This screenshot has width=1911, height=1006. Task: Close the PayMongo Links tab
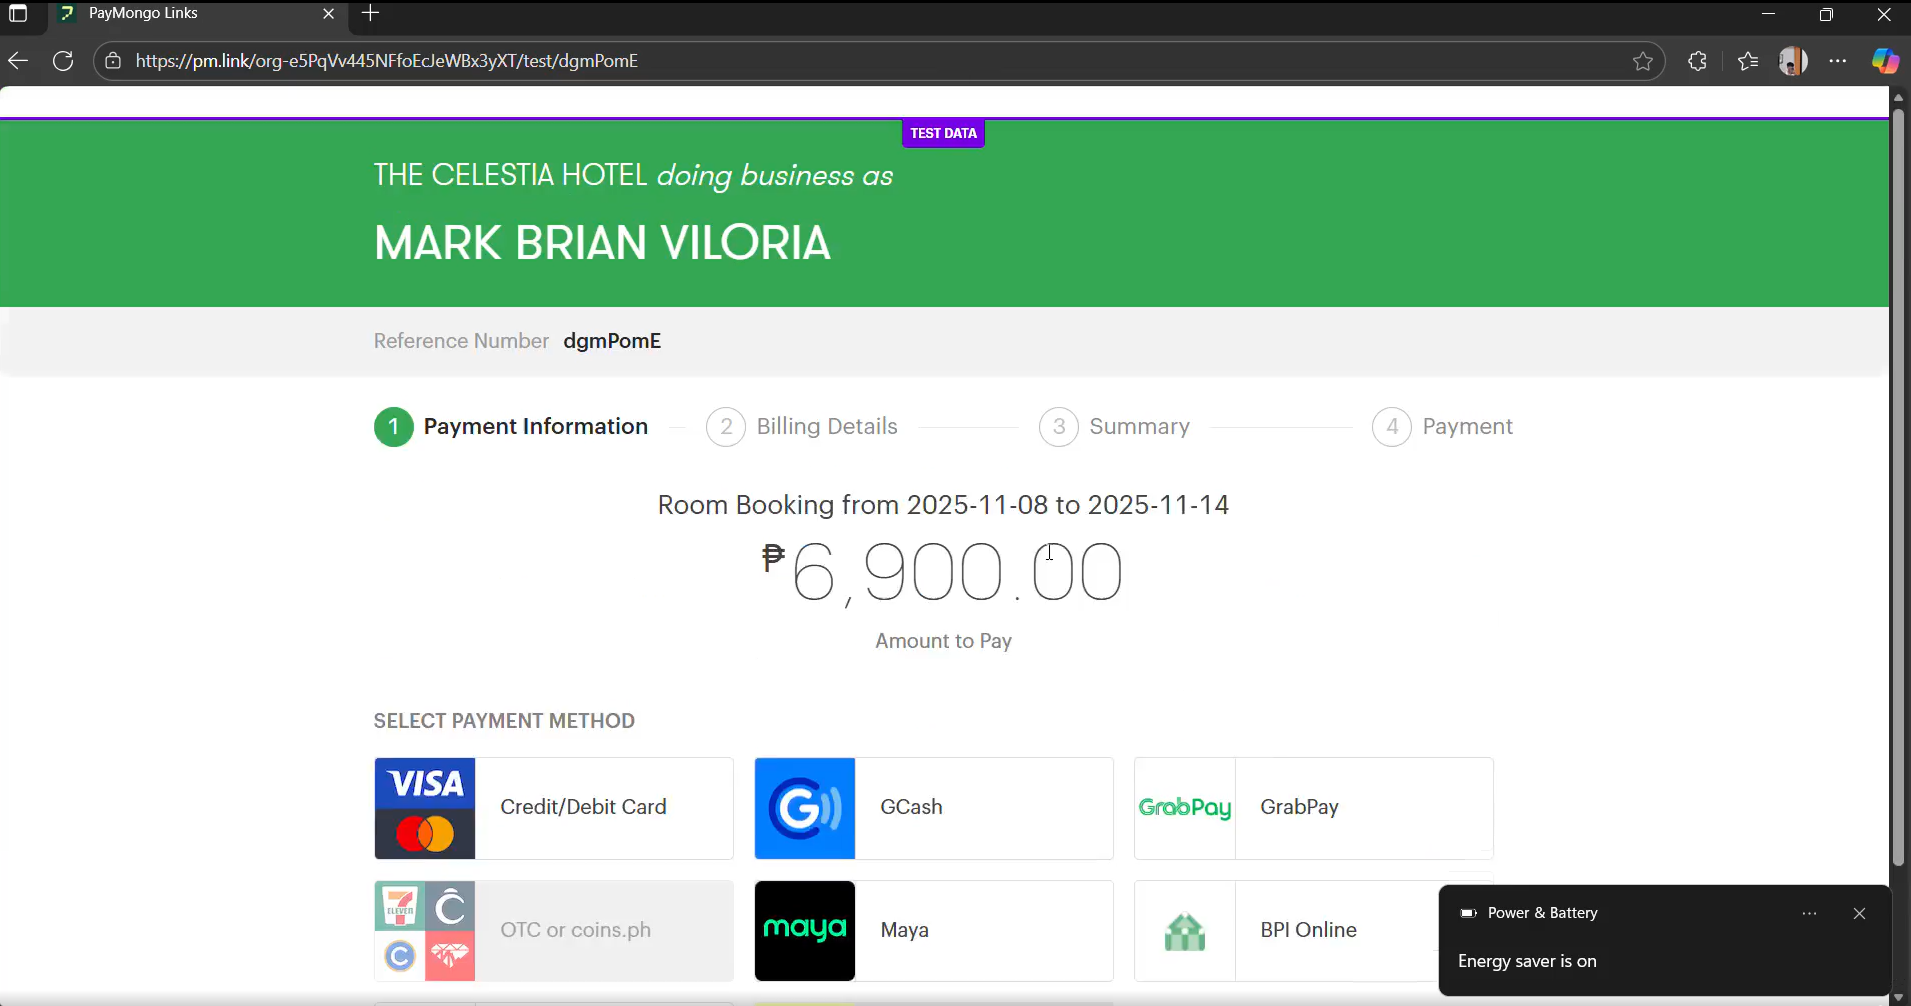tap(328, 13)
